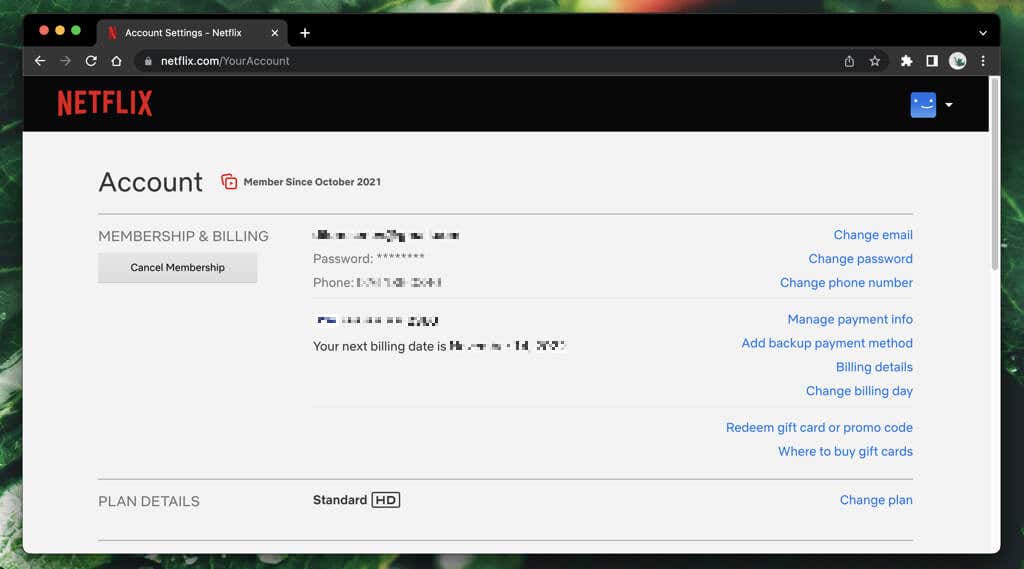This screenshot has width=1024, height=569.
Task: Toggle the browser side panel icon
Action: click(x=932, y=61)
